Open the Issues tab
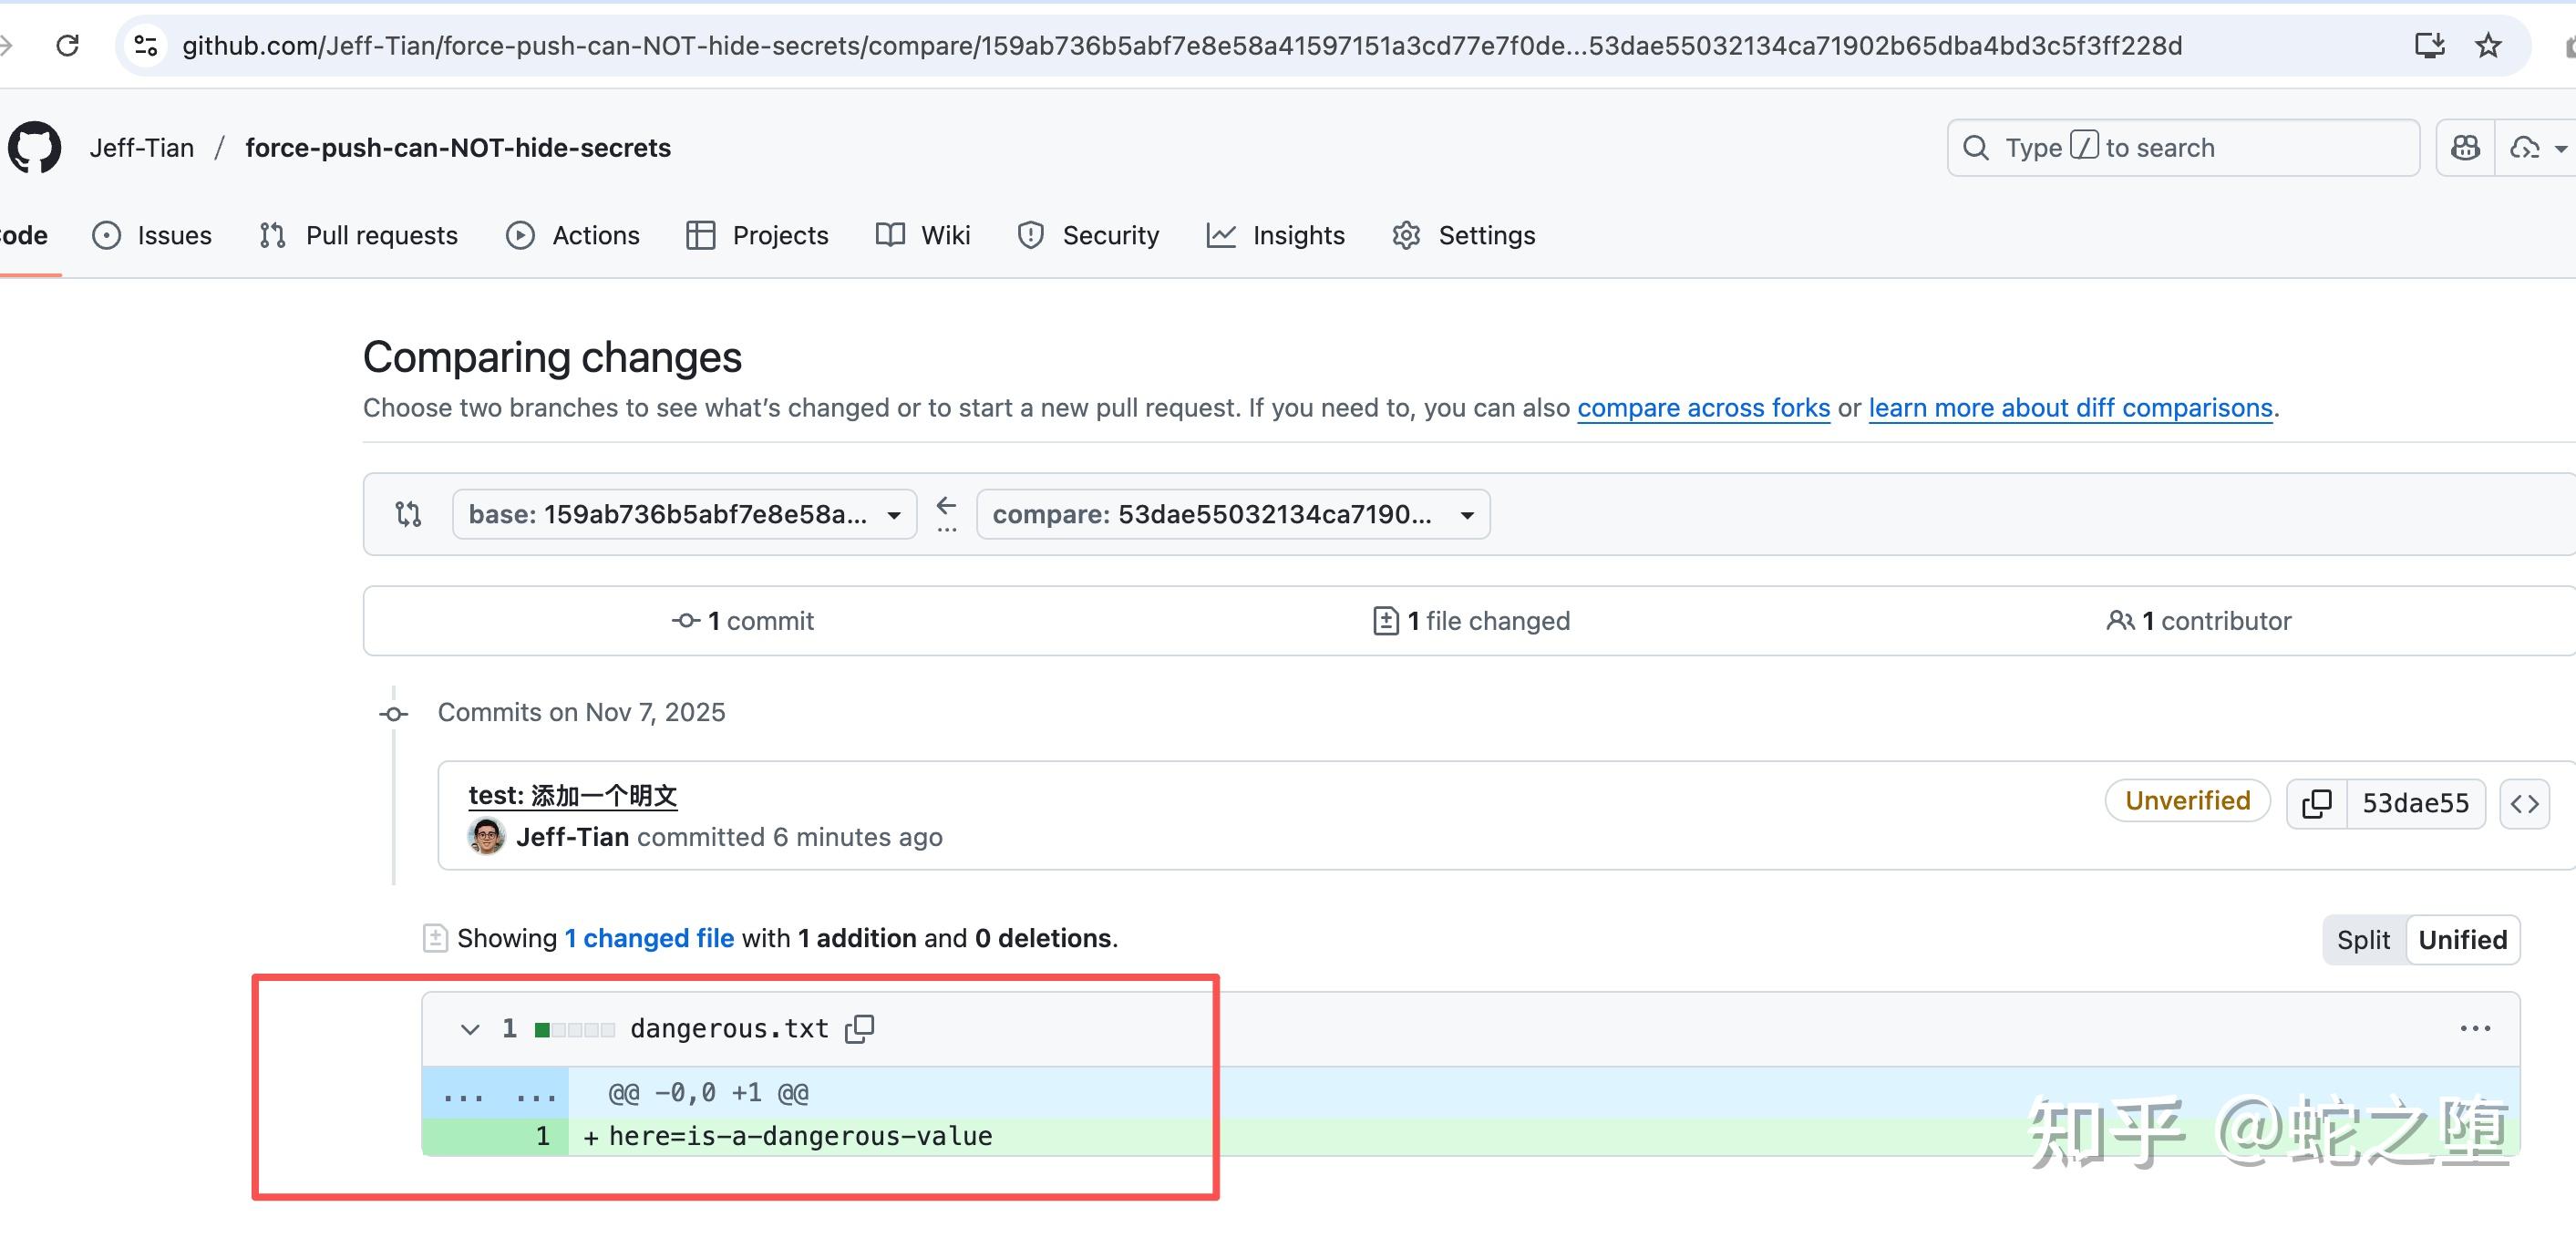 (x=152, y=235)
